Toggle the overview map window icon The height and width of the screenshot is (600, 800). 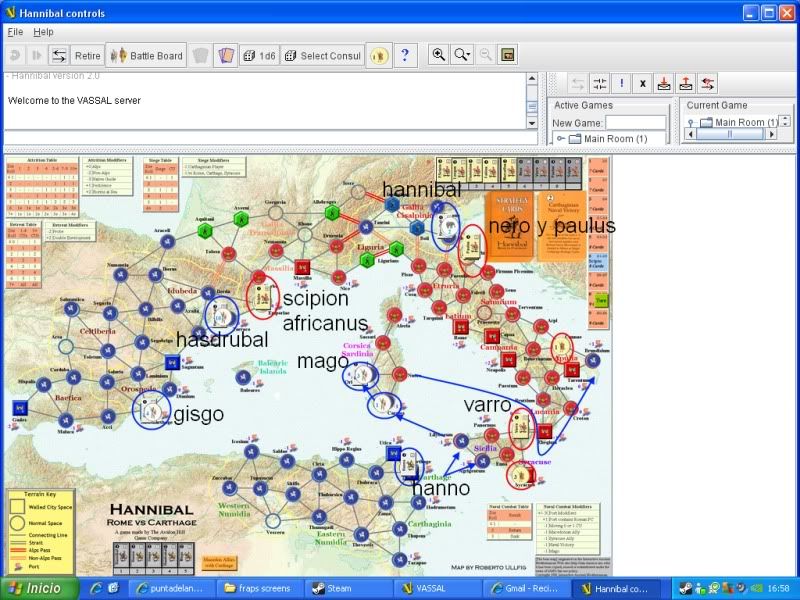[508, 55]
